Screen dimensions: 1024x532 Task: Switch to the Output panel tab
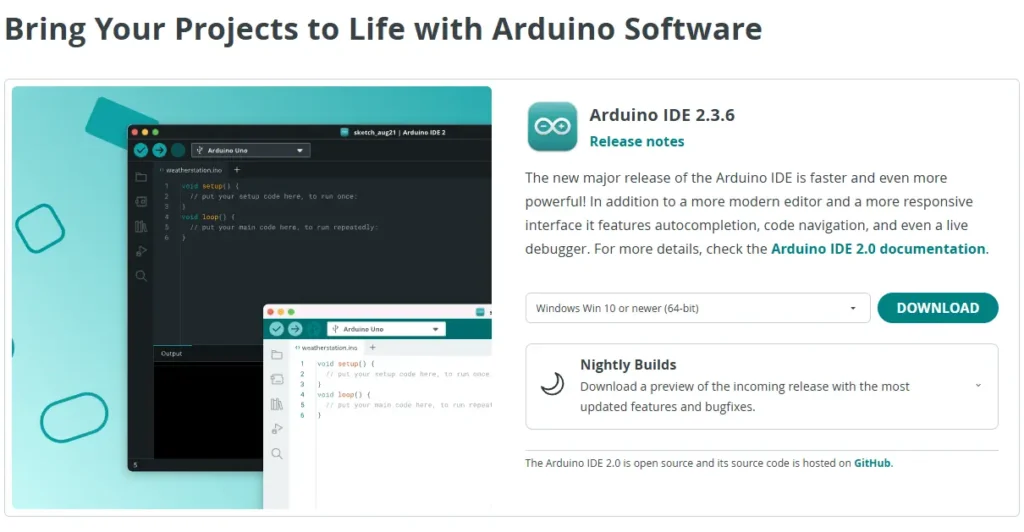(x=172, y=353)
